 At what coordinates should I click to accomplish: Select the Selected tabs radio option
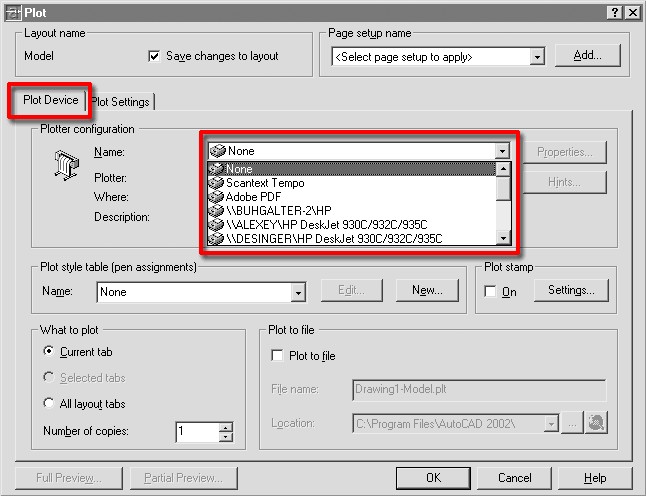pyautogui.click(x=49, y=377)
